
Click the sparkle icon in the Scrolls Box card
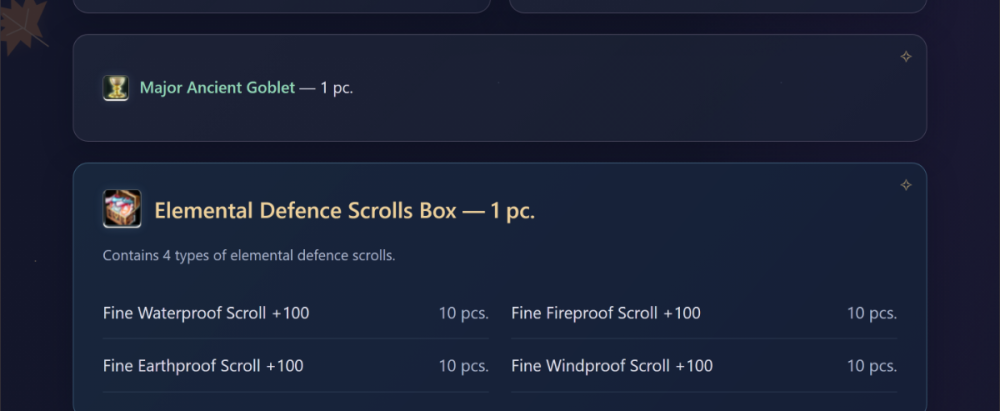906,185
